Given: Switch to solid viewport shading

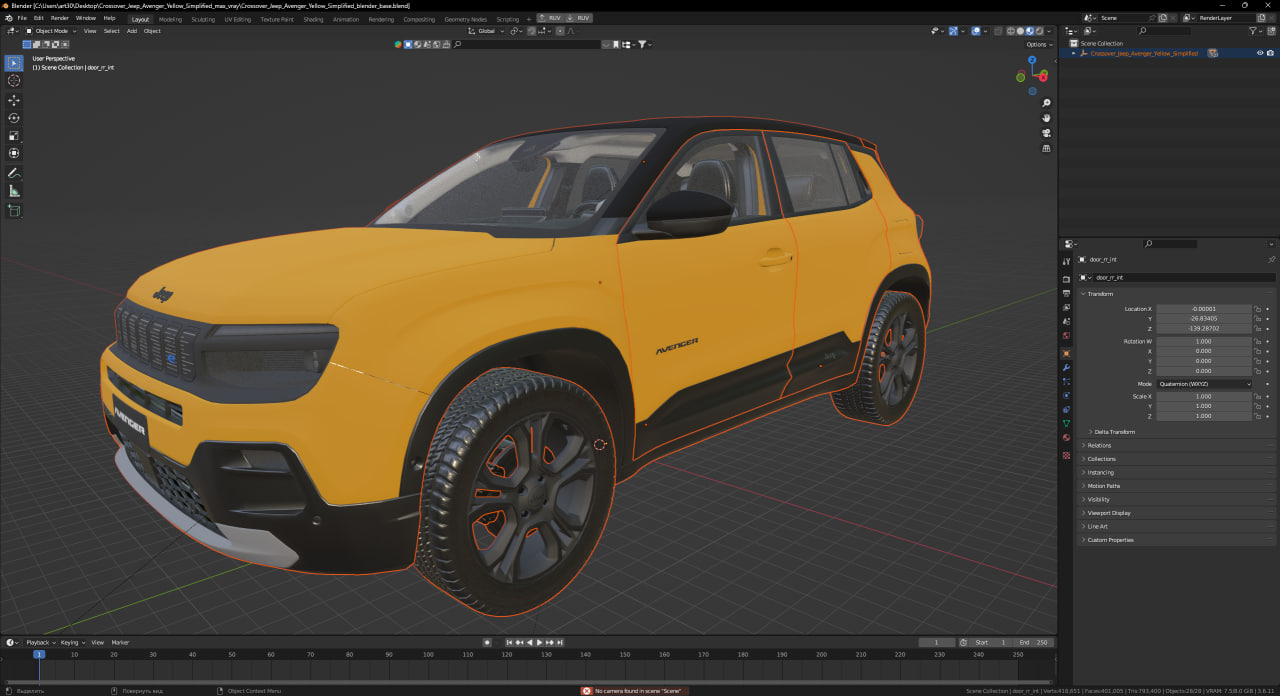Looking at the screenshot, I should [1020, 31].
